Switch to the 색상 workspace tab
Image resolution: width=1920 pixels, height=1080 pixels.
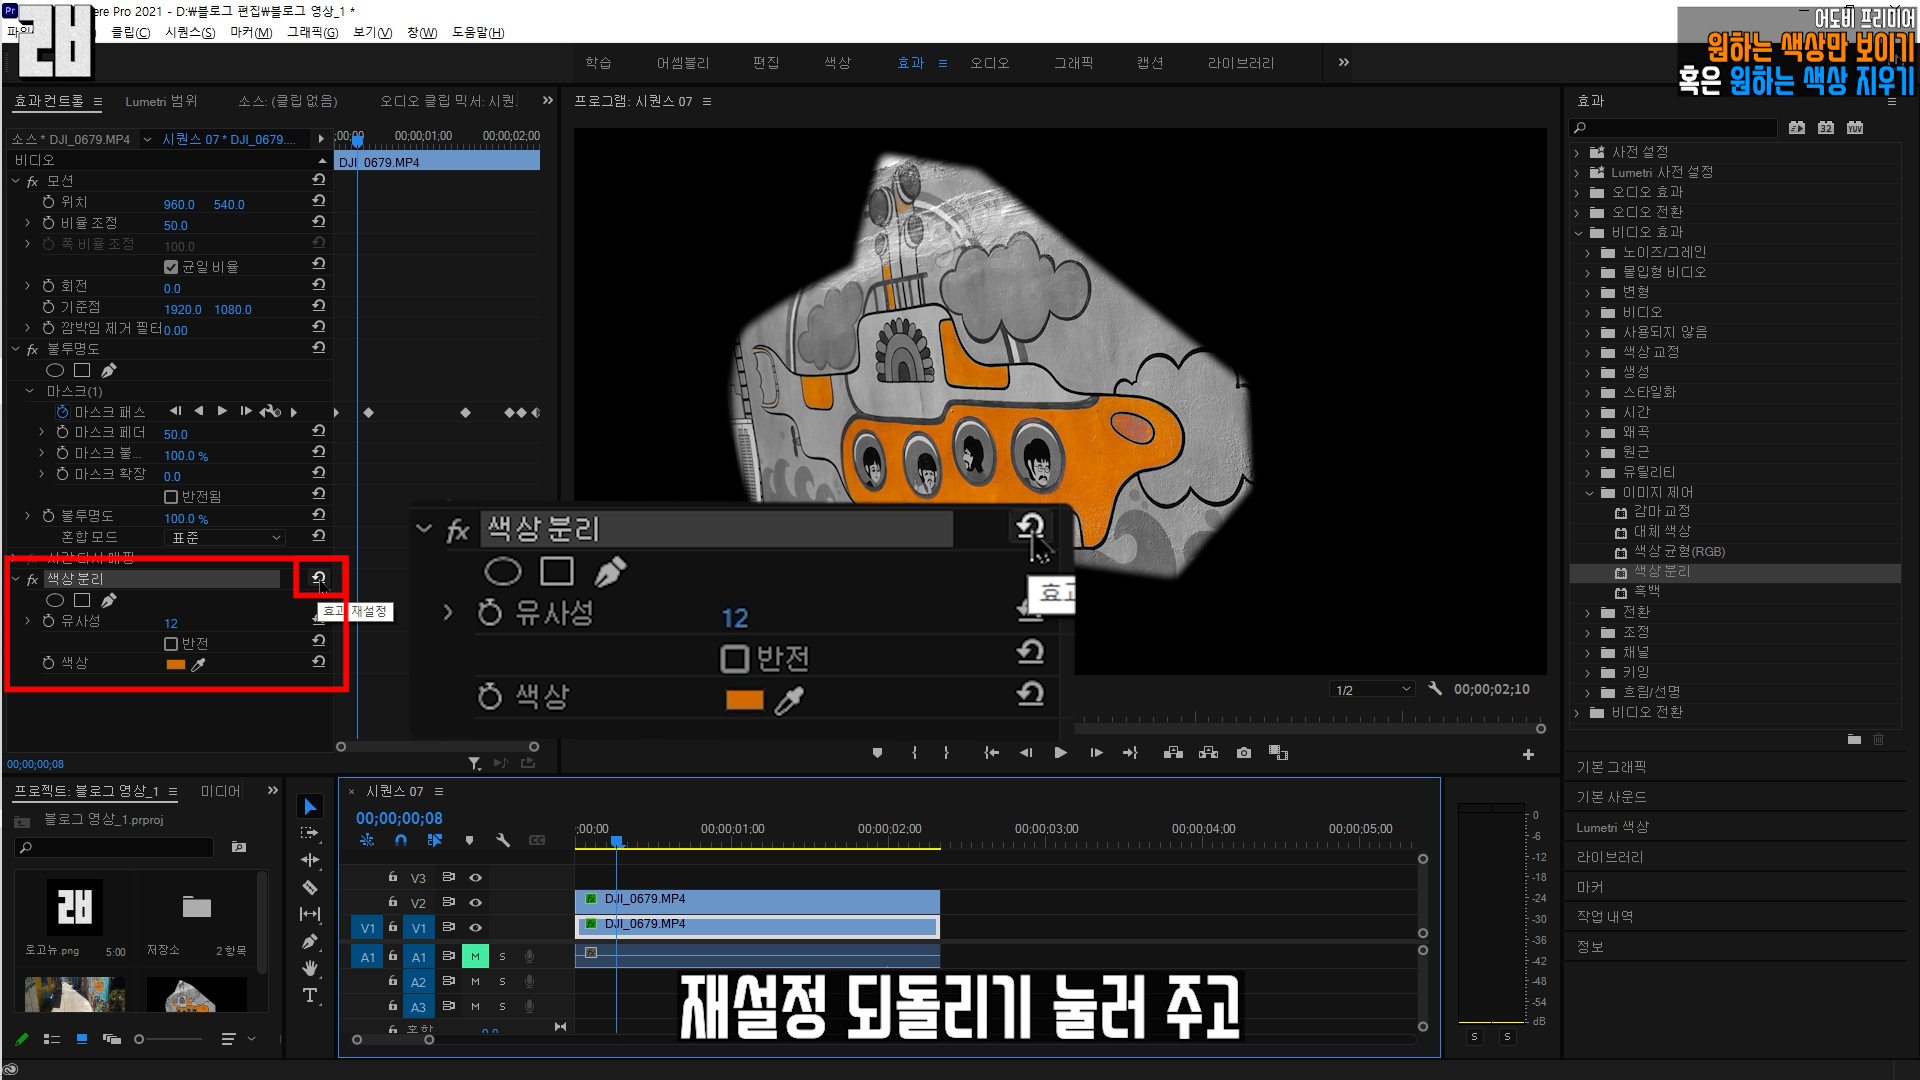click(837, 63)
